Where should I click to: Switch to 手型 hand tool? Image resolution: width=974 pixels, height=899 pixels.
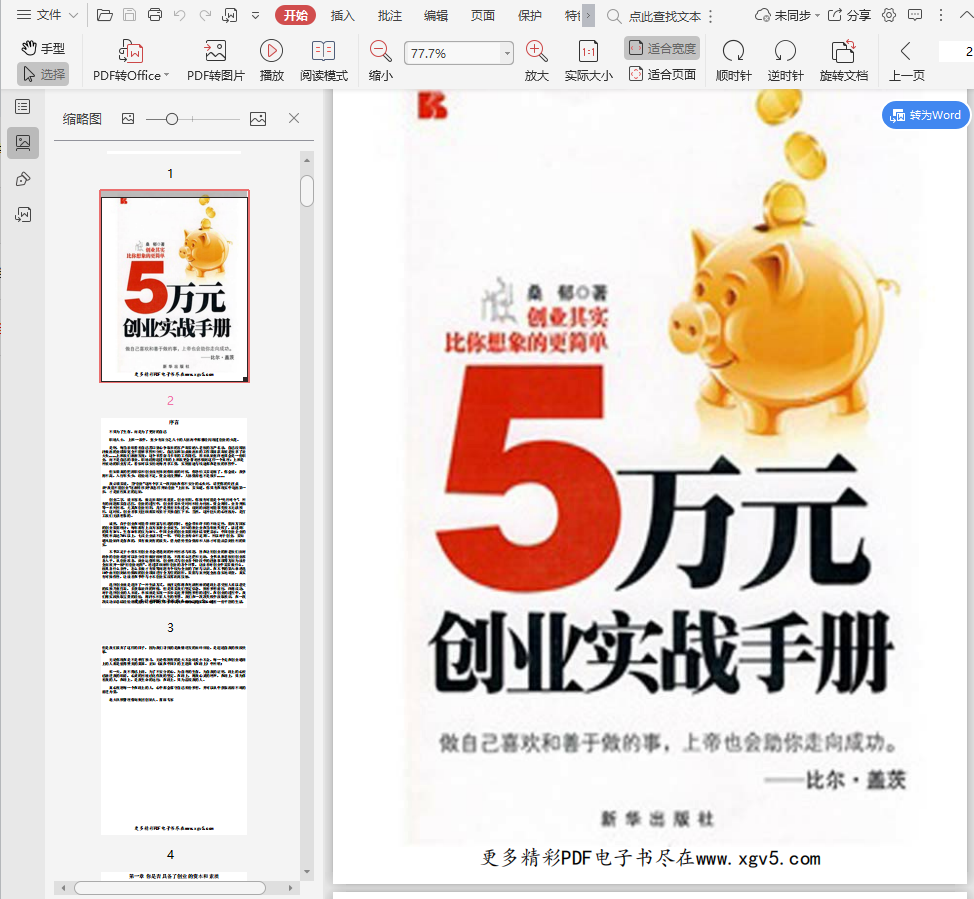click(x=43, y=48)
